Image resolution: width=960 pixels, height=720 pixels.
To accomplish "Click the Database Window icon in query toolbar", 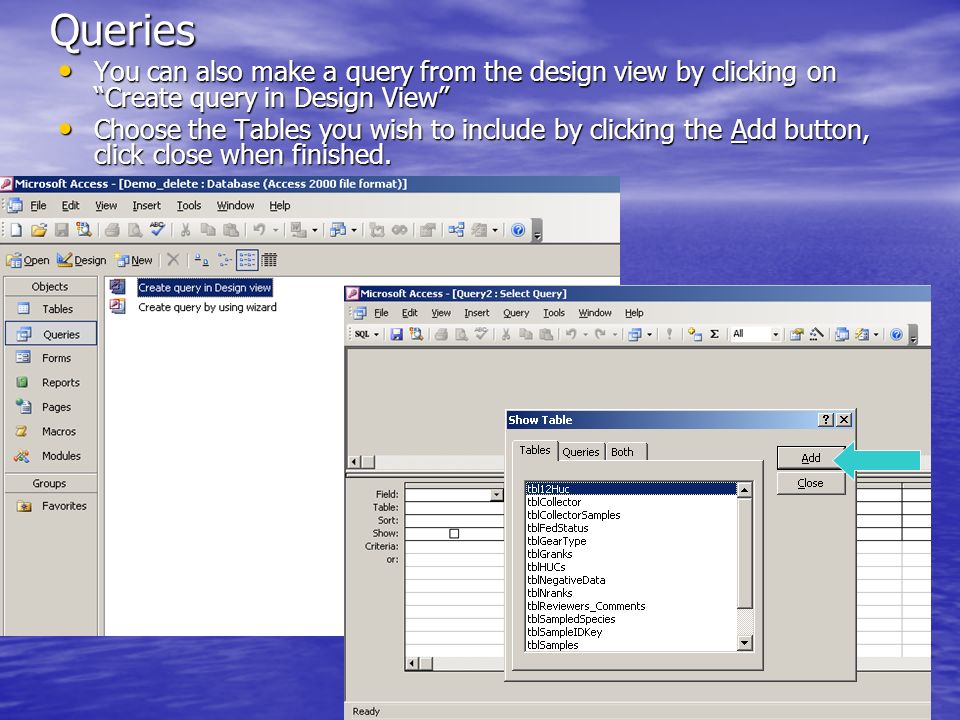I will coord(842,334).
